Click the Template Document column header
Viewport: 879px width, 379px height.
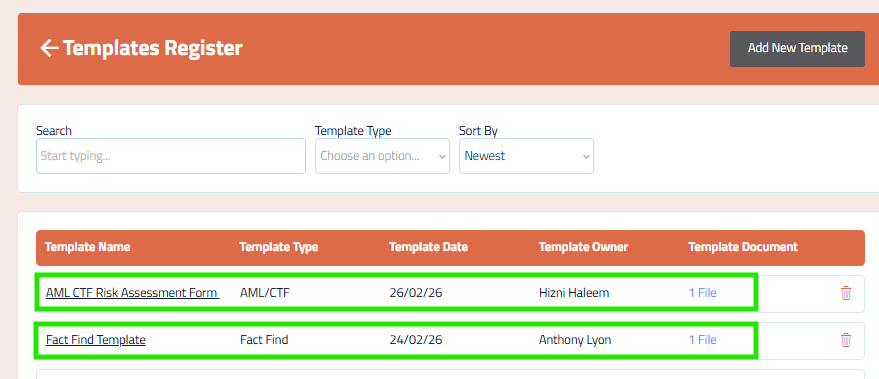[x=743, y=247]
